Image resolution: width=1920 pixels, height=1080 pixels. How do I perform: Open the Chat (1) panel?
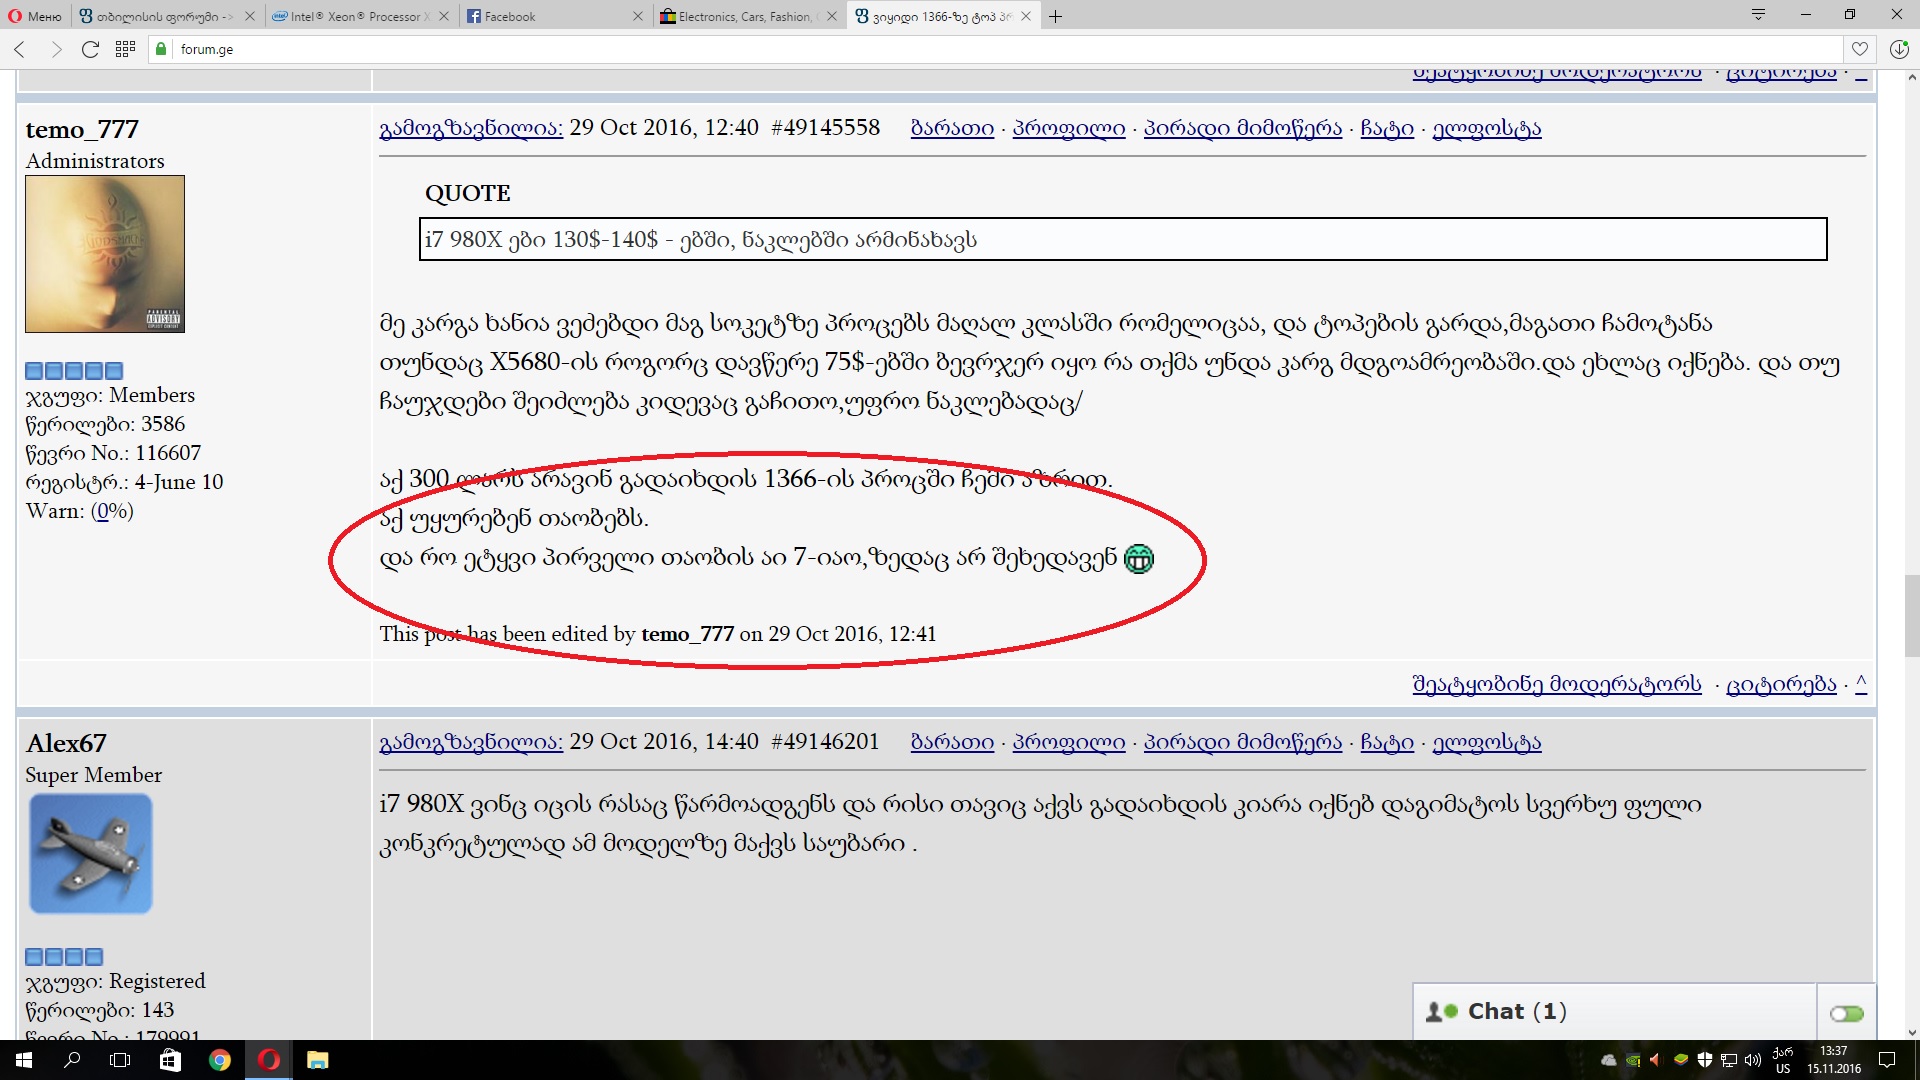[x=1516, y=1011]
